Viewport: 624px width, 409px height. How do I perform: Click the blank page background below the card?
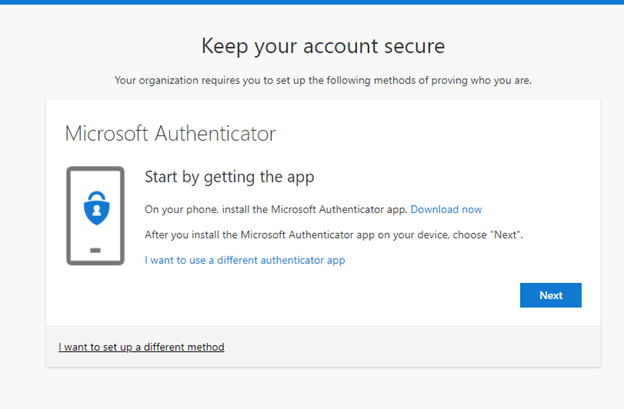tap(312, 388)
